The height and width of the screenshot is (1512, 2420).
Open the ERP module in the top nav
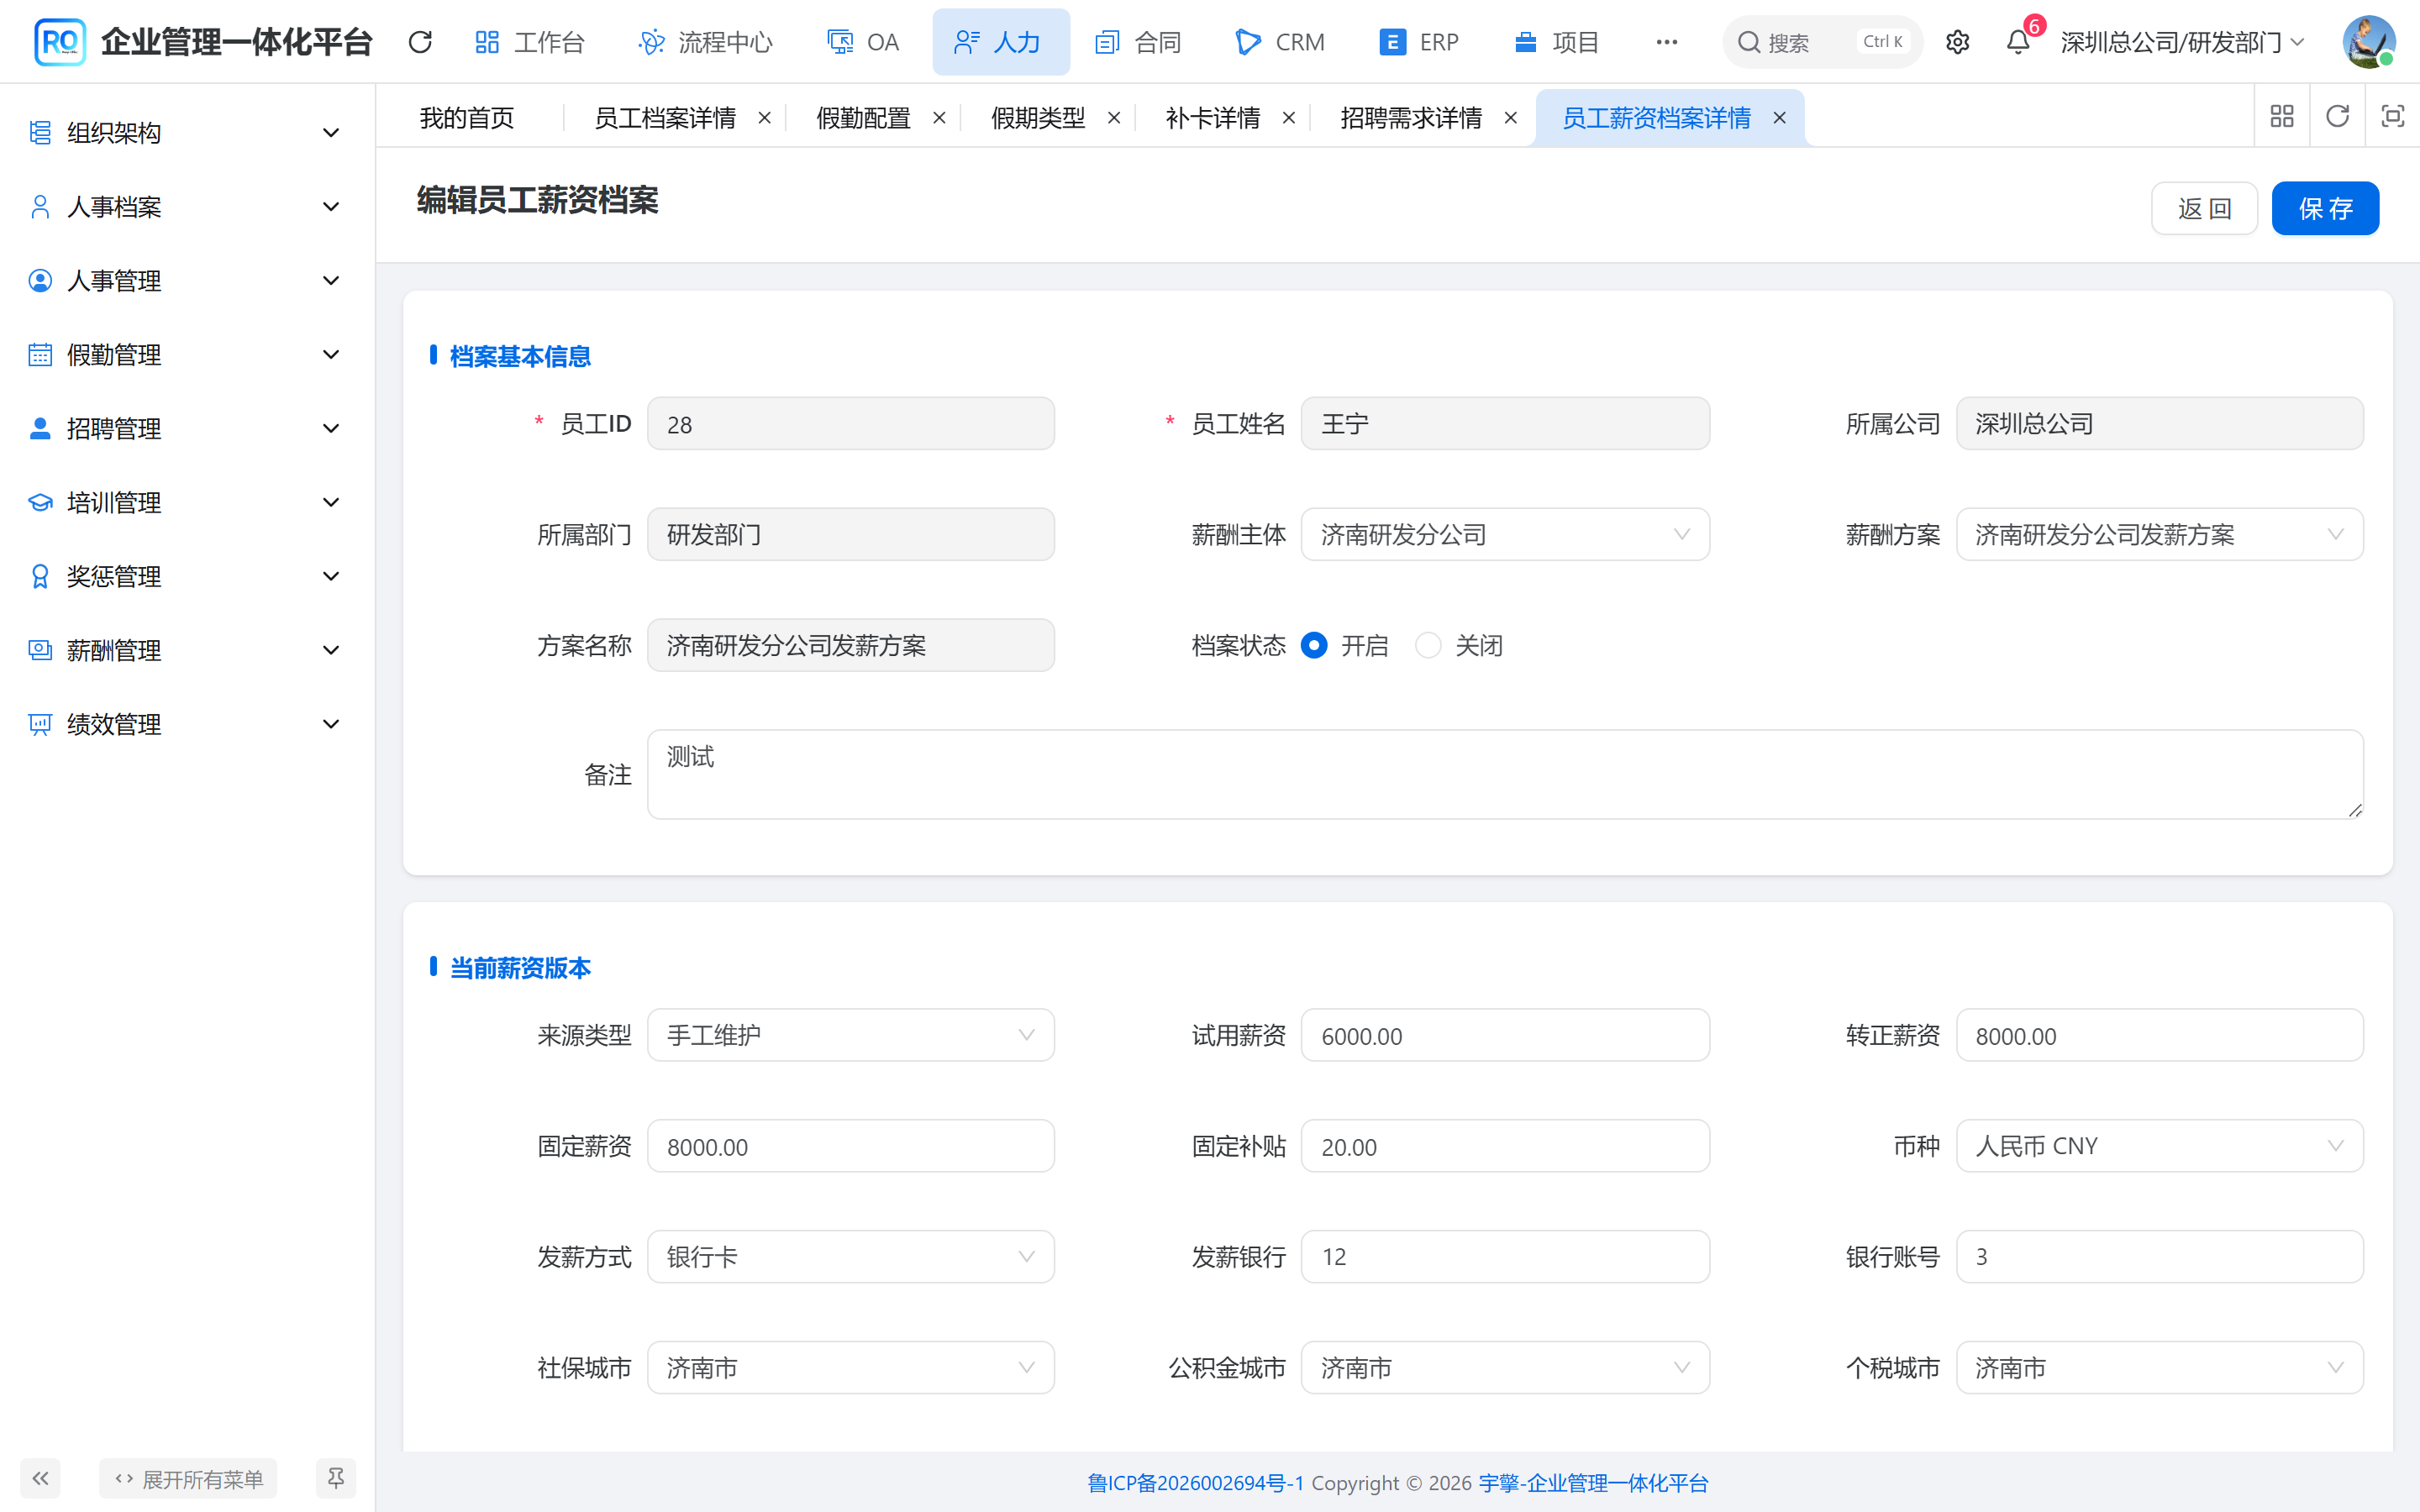1419,42
